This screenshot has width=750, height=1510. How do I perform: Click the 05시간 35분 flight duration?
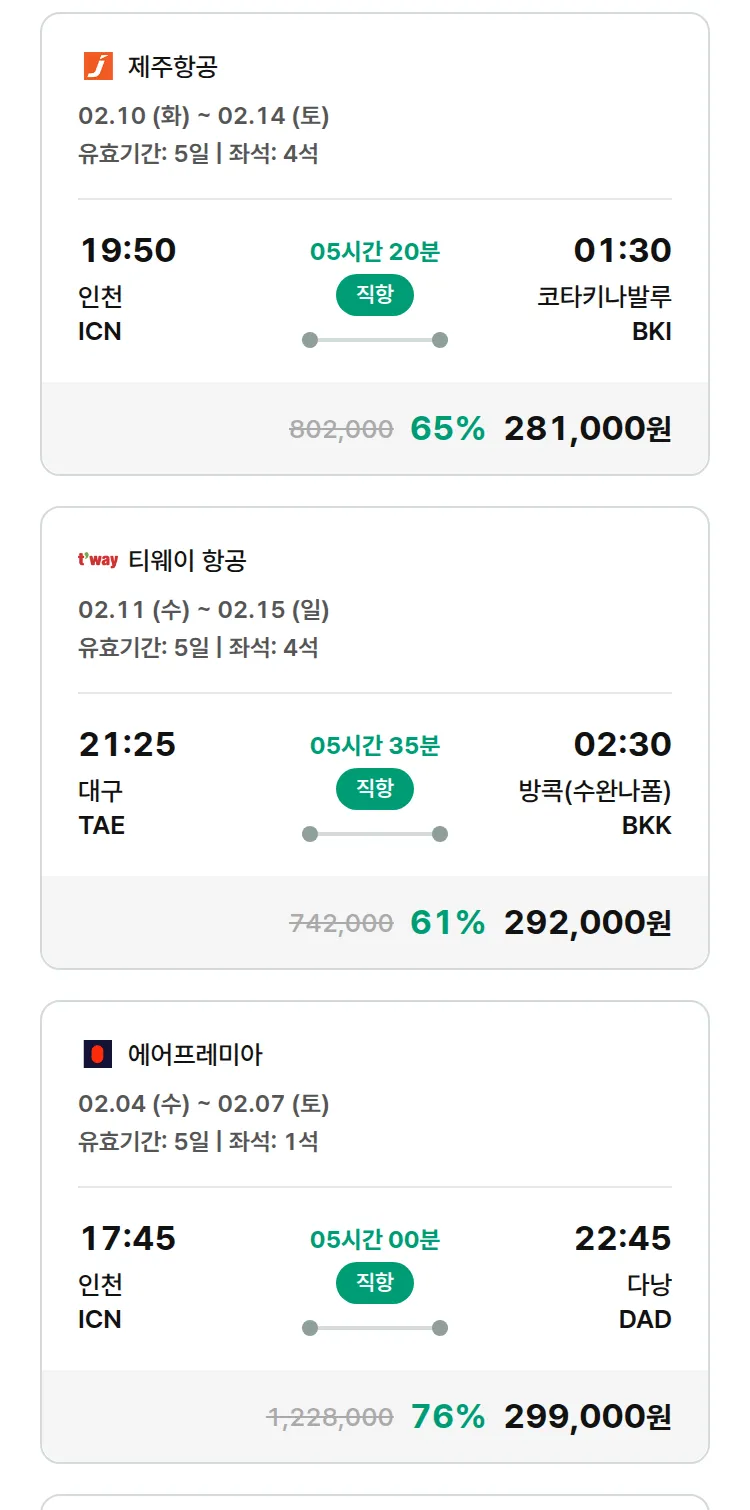[x=374, y=746]
